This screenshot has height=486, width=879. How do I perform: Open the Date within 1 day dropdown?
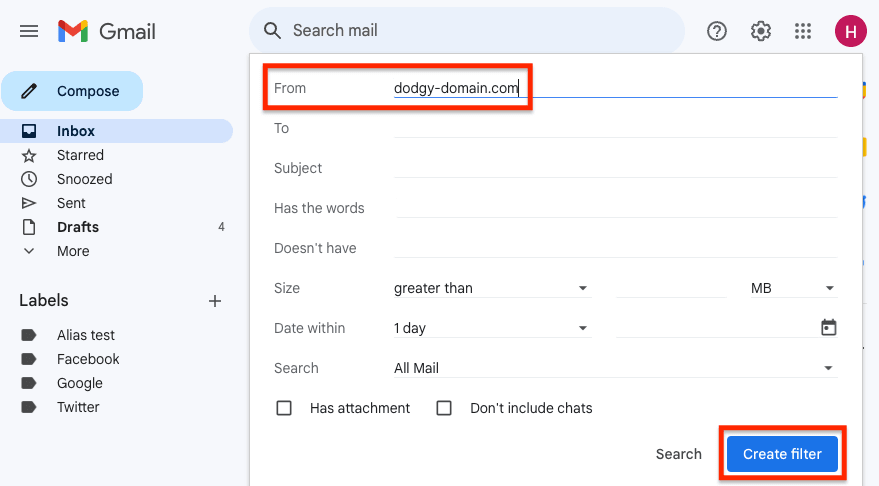(x=492, y=328)
